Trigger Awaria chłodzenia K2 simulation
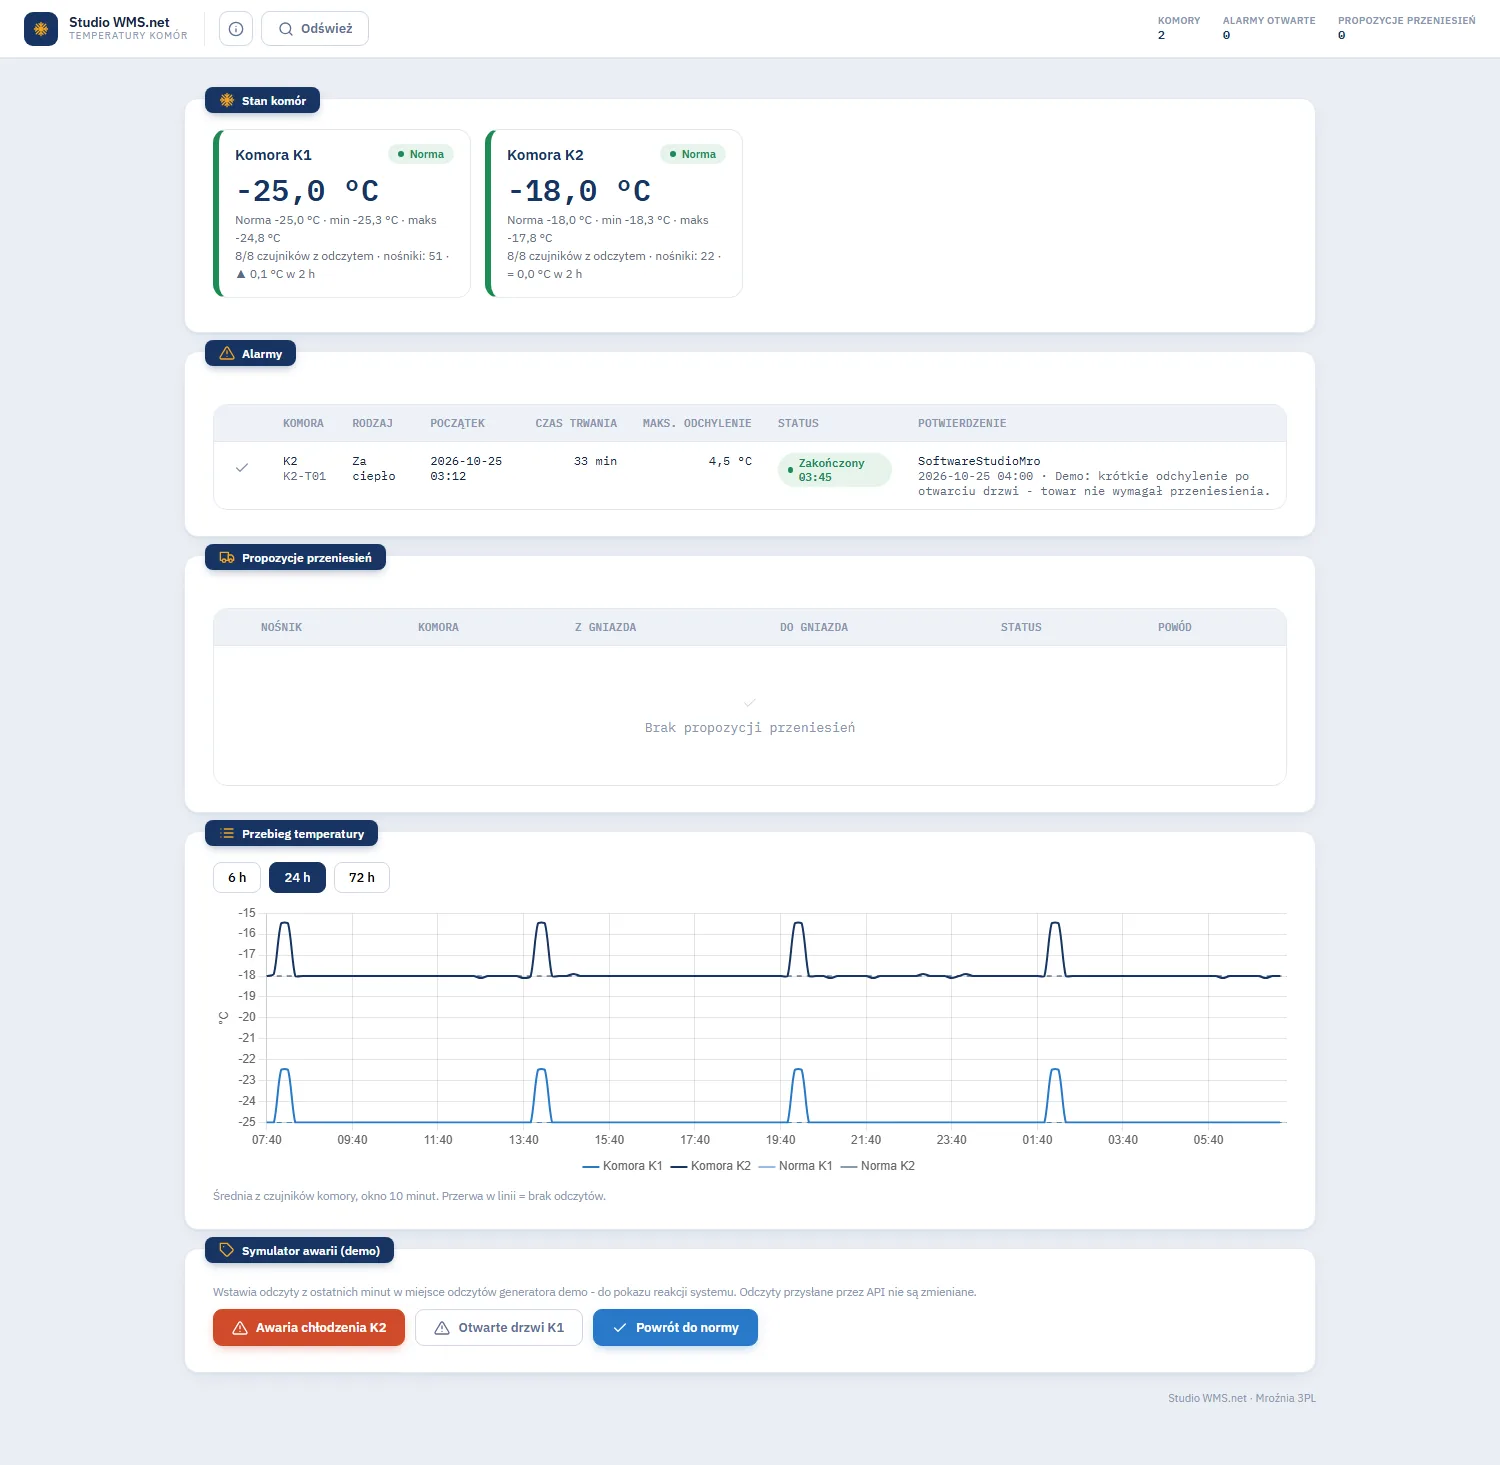 [x=309, y=1327]
